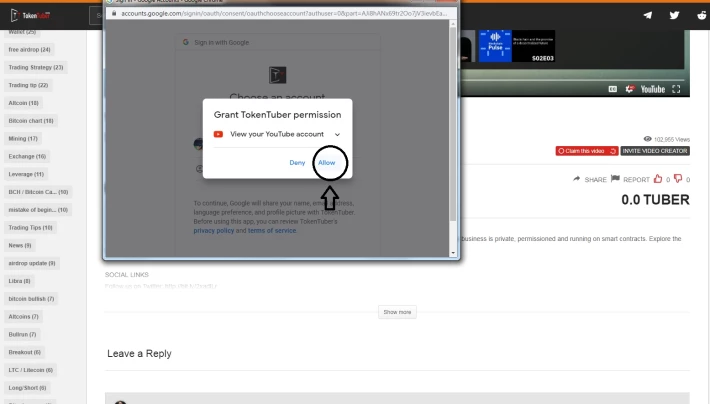Viewport: 710px width, 404px height.
Task: Open the terms of service link
Action: [272, 231]
